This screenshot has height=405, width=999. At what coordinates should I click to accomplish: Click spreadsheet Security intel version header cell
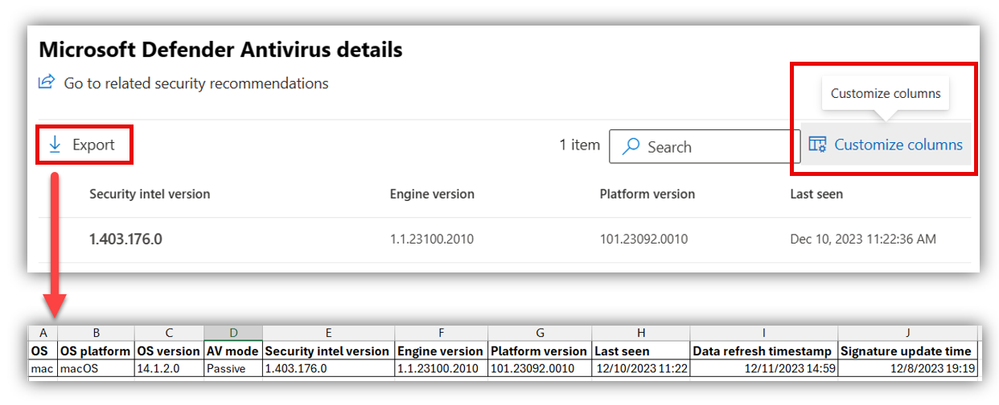[328, 351]
